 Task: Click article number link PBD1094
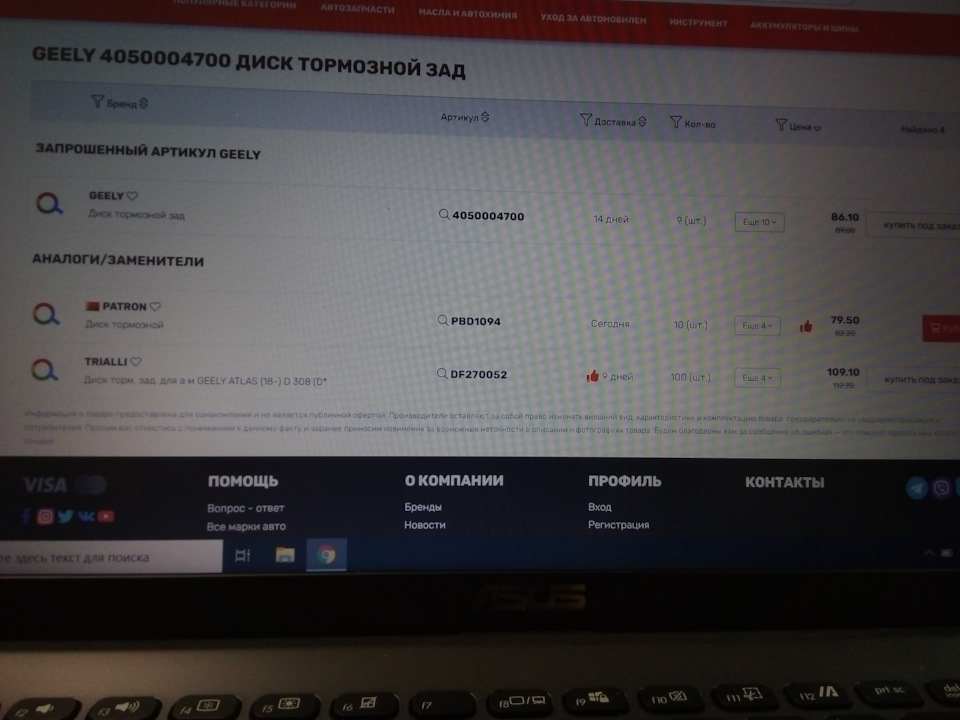[475, 322]
